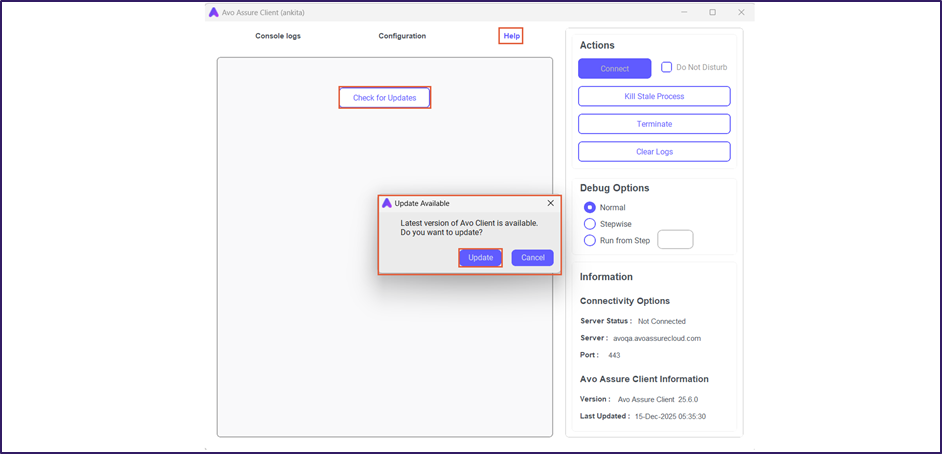Click Kill Stale Process
Screen dimensions: 942x454
click(x=654, y=96)
